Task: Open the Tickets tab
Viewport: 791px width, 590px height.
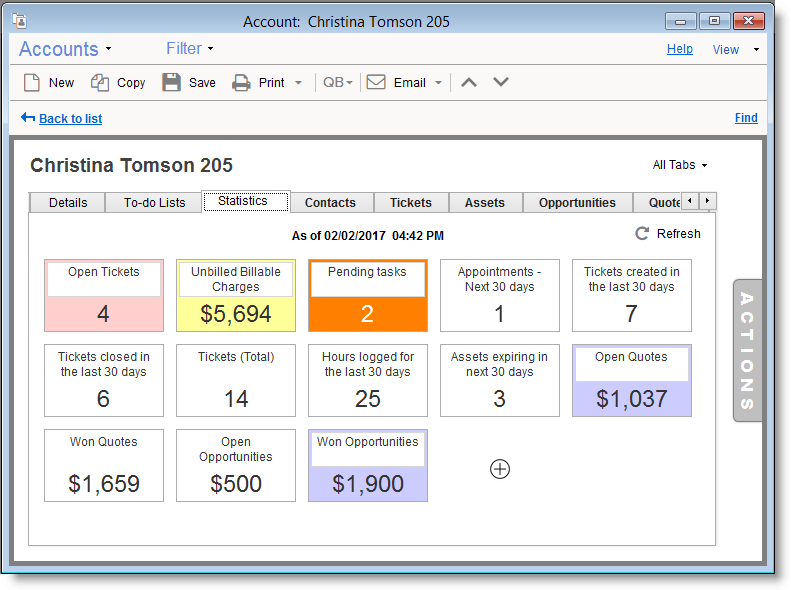Action: coord(411,203)
